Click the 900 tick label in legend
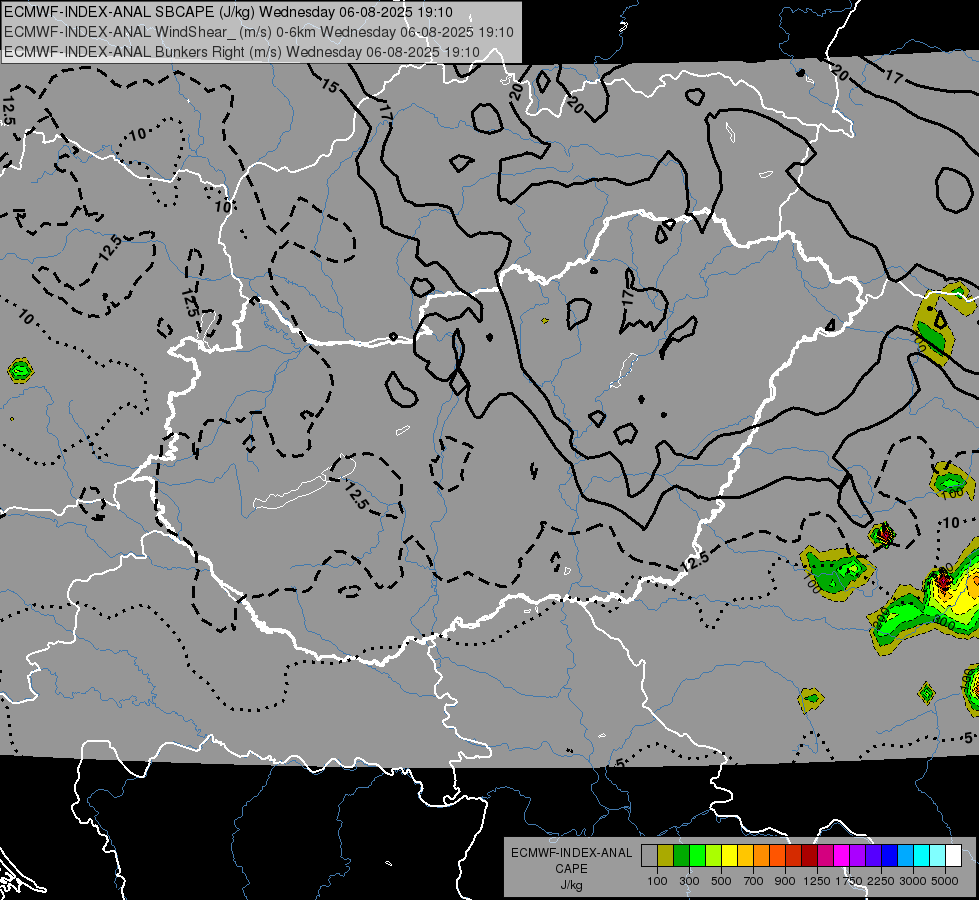The width and height of the screenshot is (979, 900). 785,881
